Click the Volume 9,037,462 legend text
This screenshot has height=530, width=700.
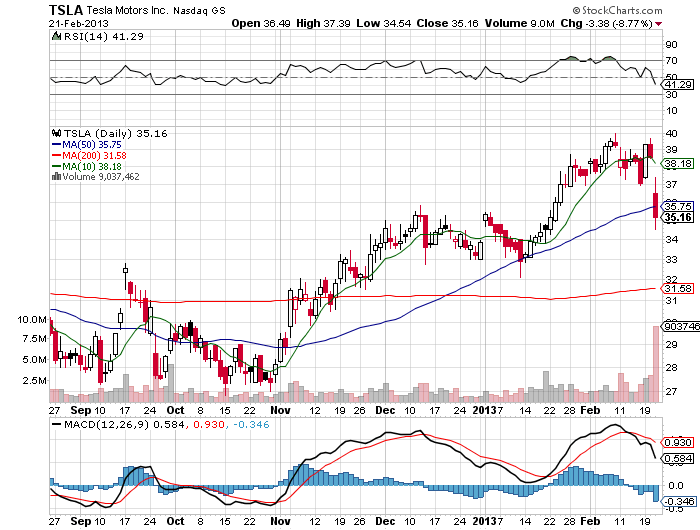coord(100,176)
